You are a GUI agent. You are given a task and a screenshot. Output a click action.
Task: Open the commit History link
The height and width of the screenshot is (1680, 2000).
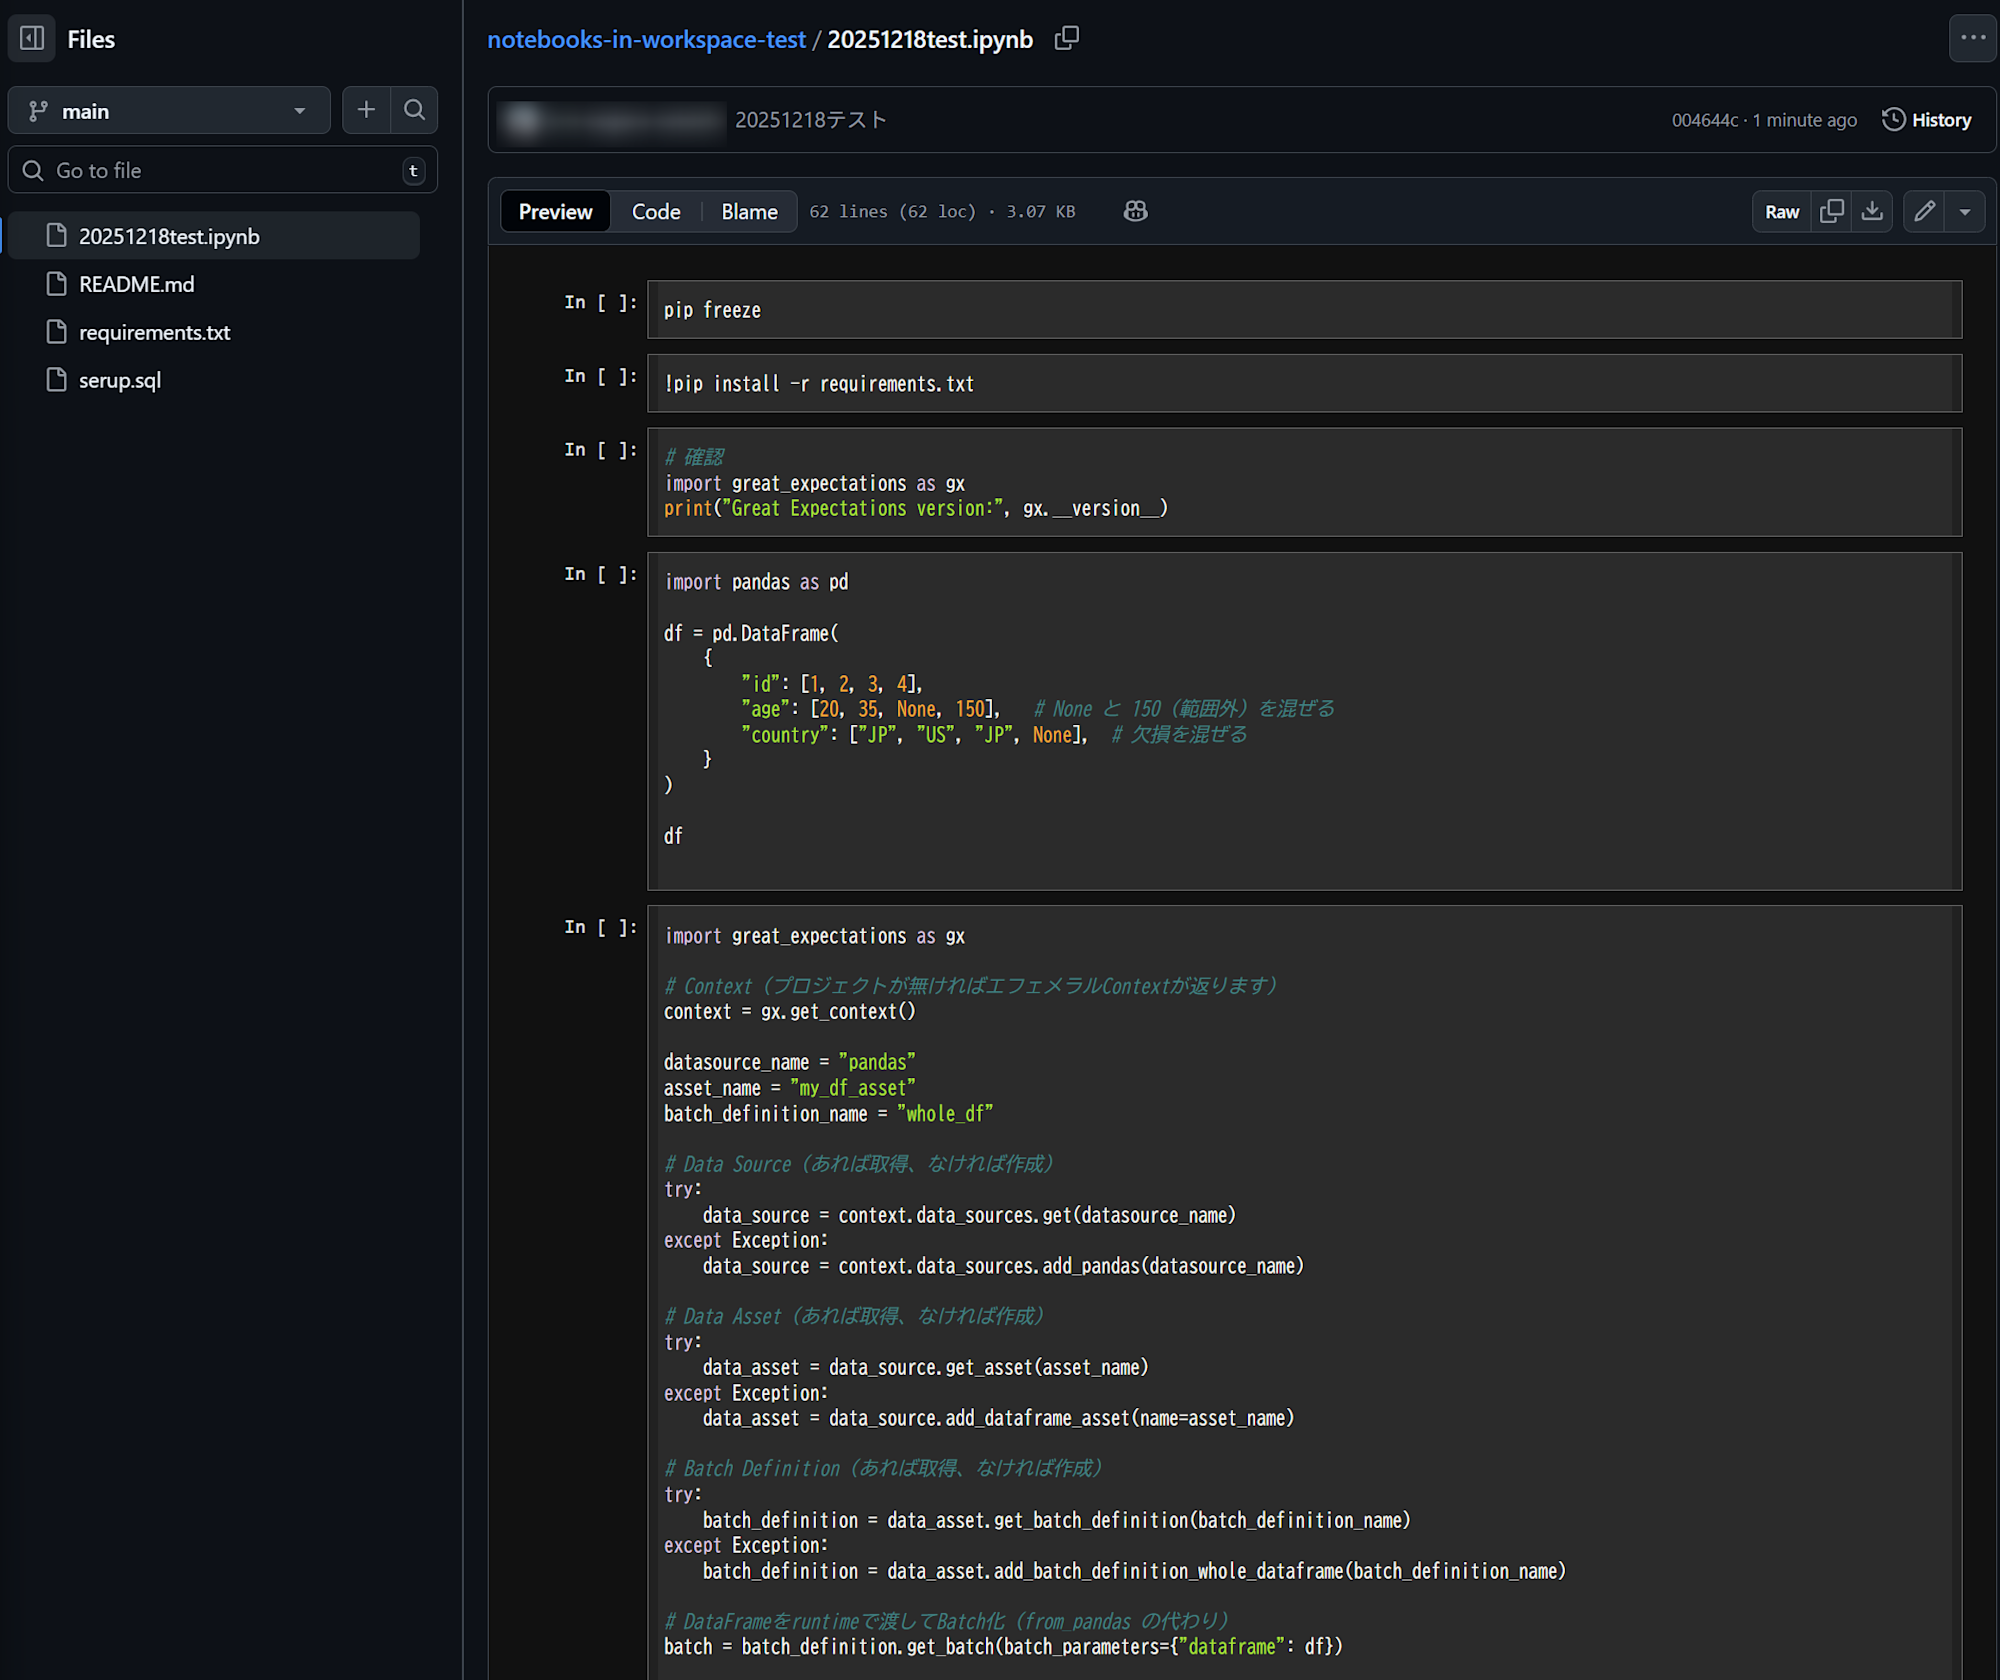click(1927, 120)
